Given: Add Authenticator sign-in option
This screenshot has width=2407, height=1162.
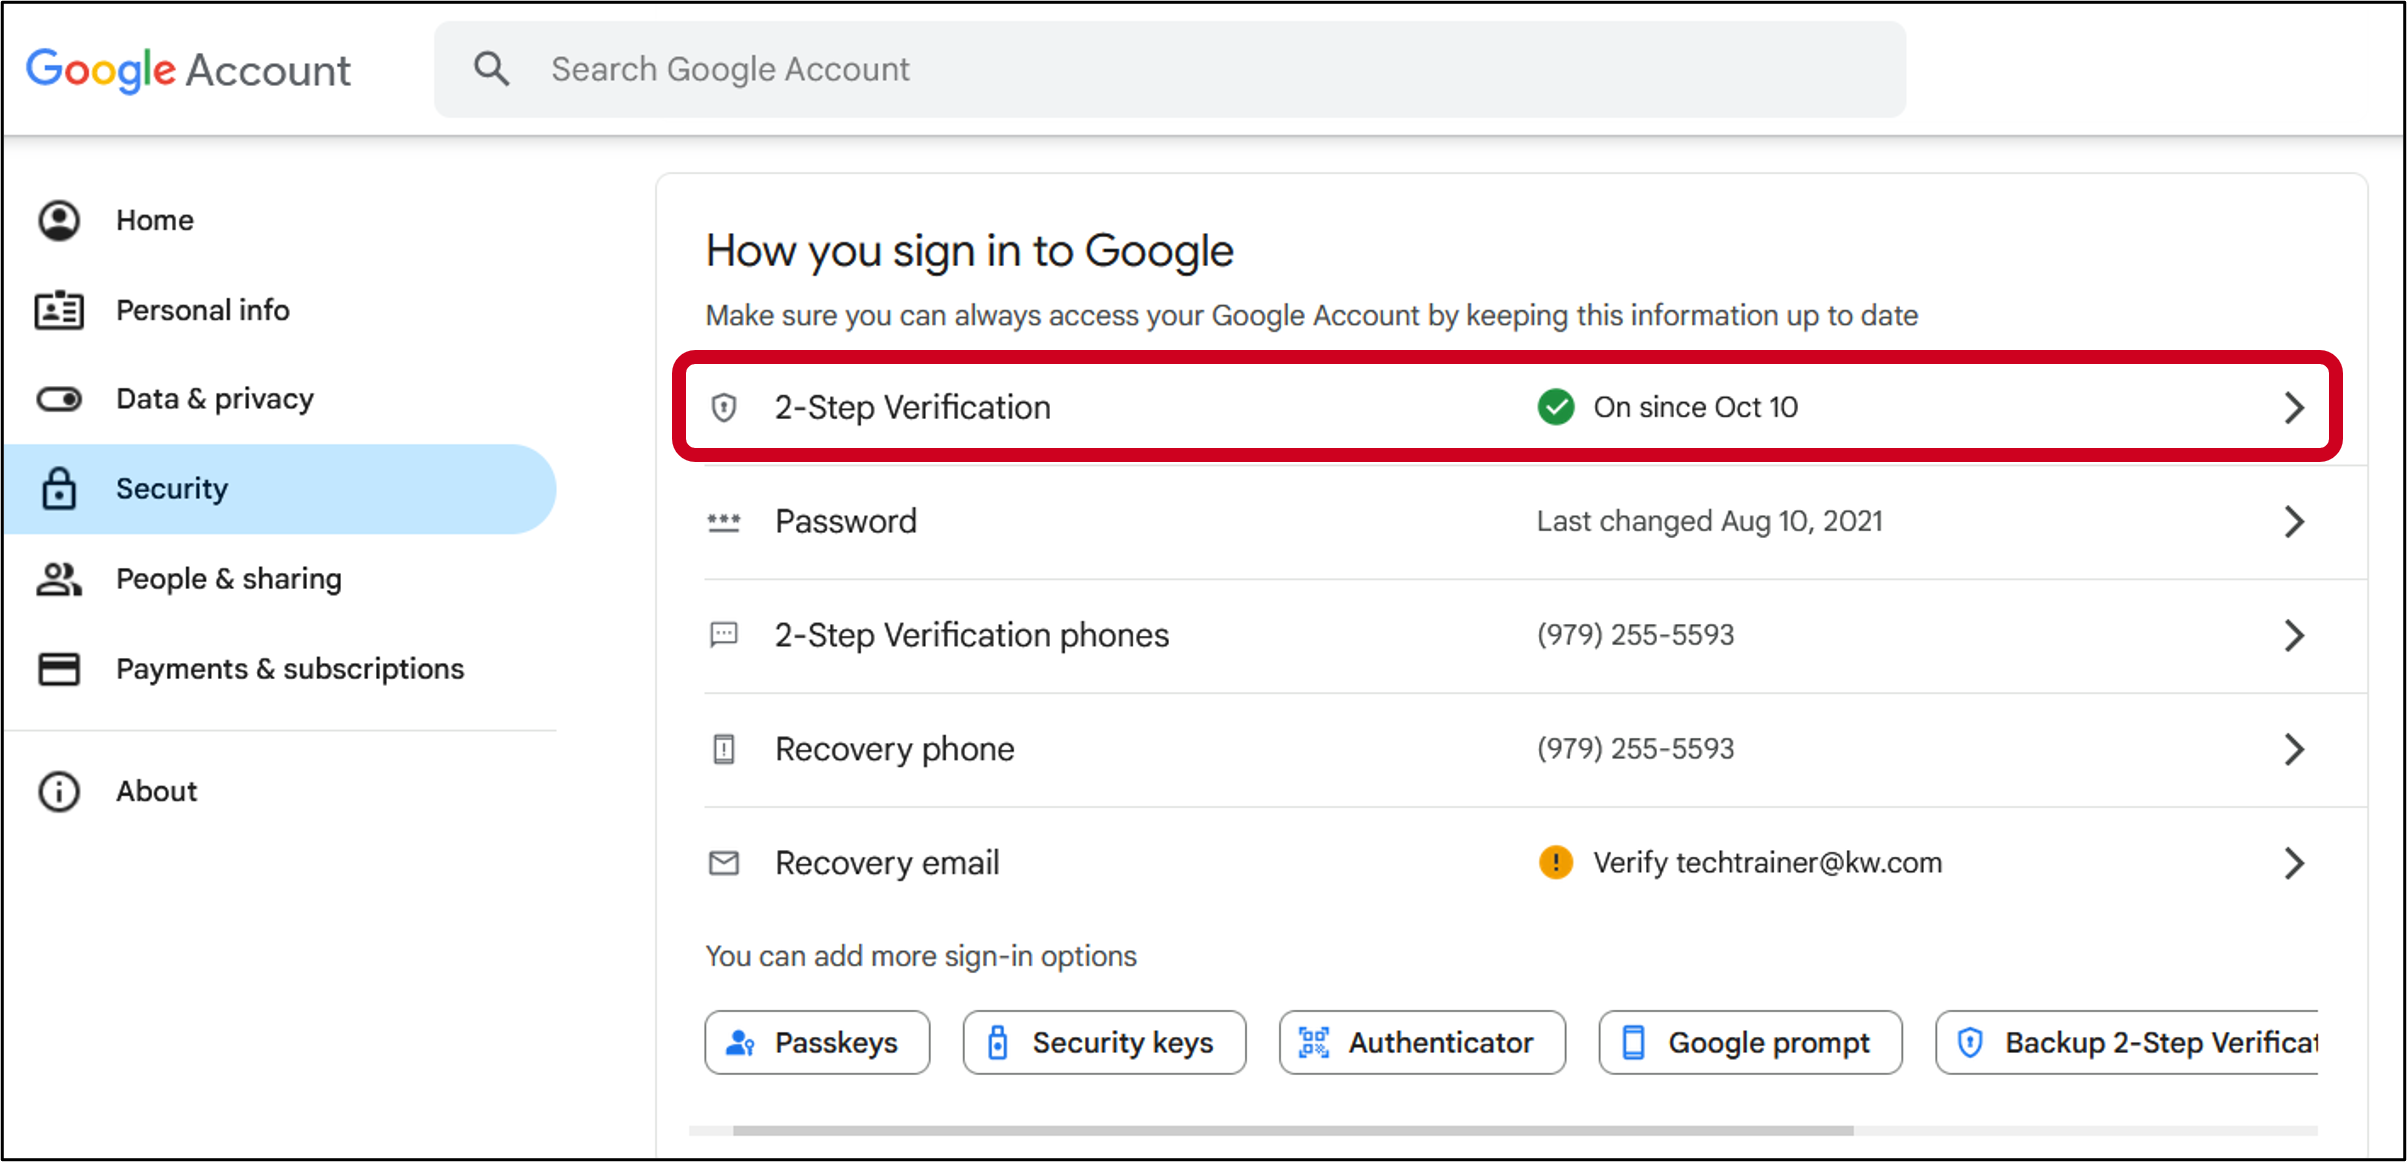Looking at the screenshot, I should (1422, 1043).
